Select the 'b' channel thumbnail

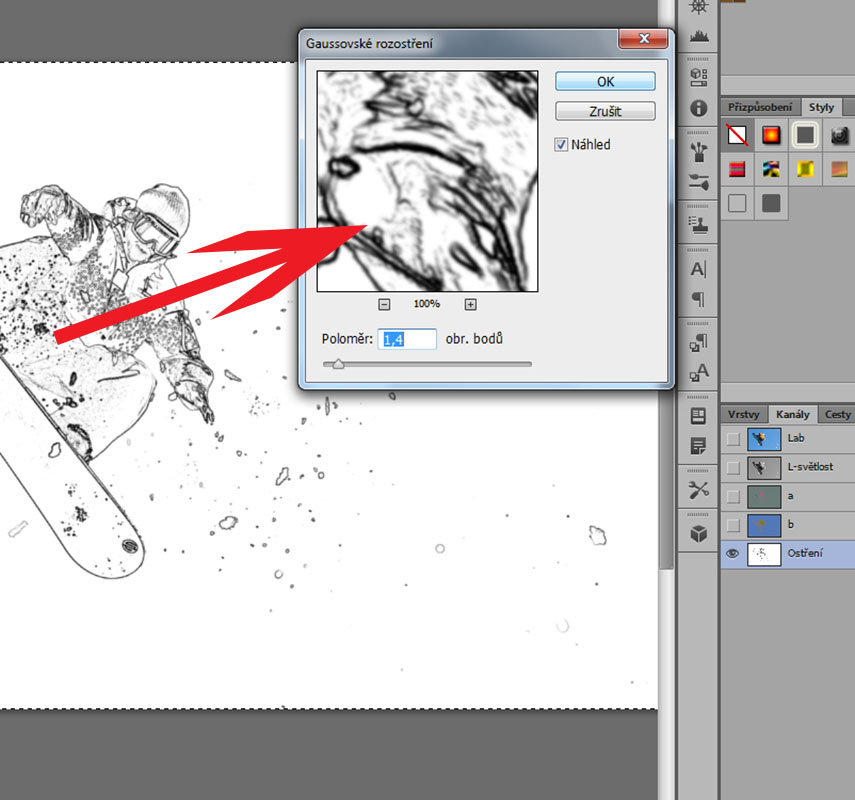pos(764,525)
